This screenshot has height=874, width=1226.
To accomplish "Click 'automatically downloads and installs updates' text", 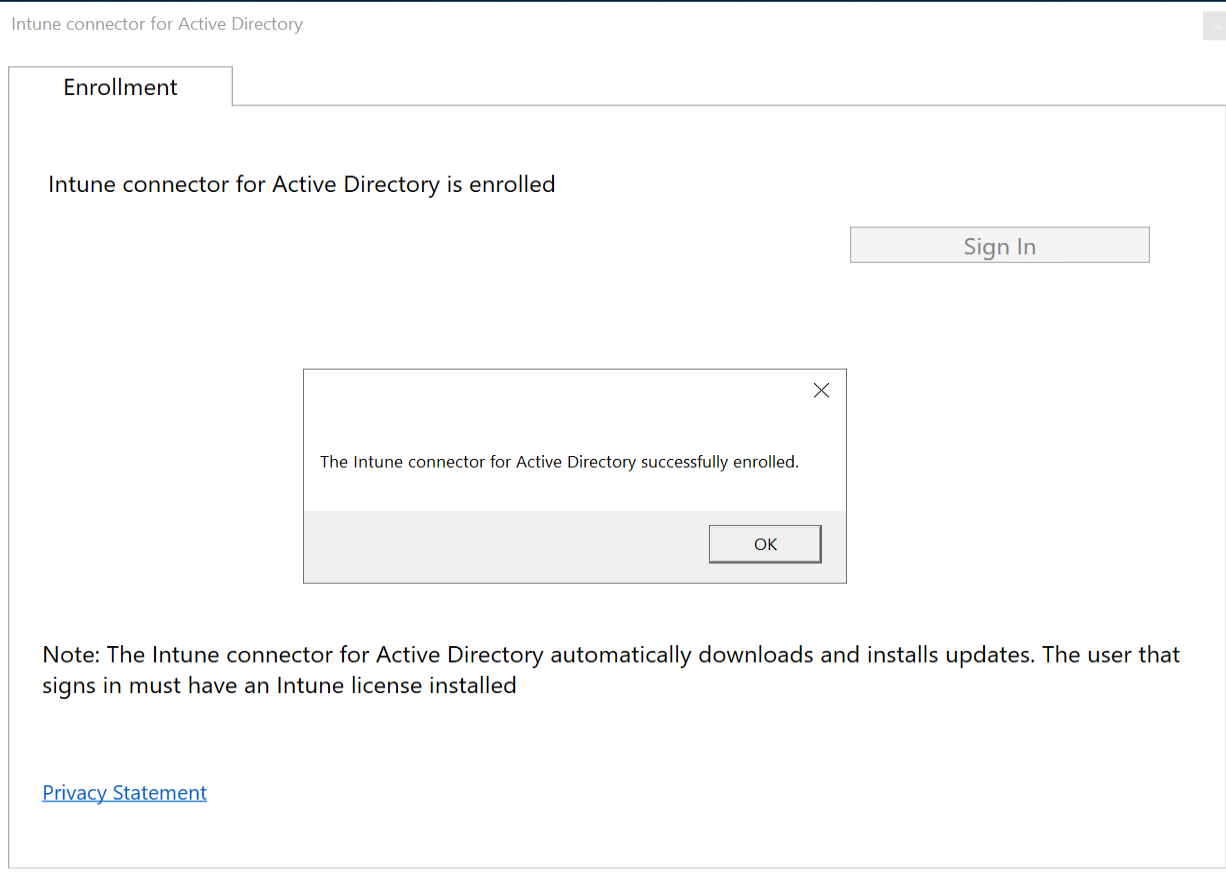I will (x=793, y=655).
